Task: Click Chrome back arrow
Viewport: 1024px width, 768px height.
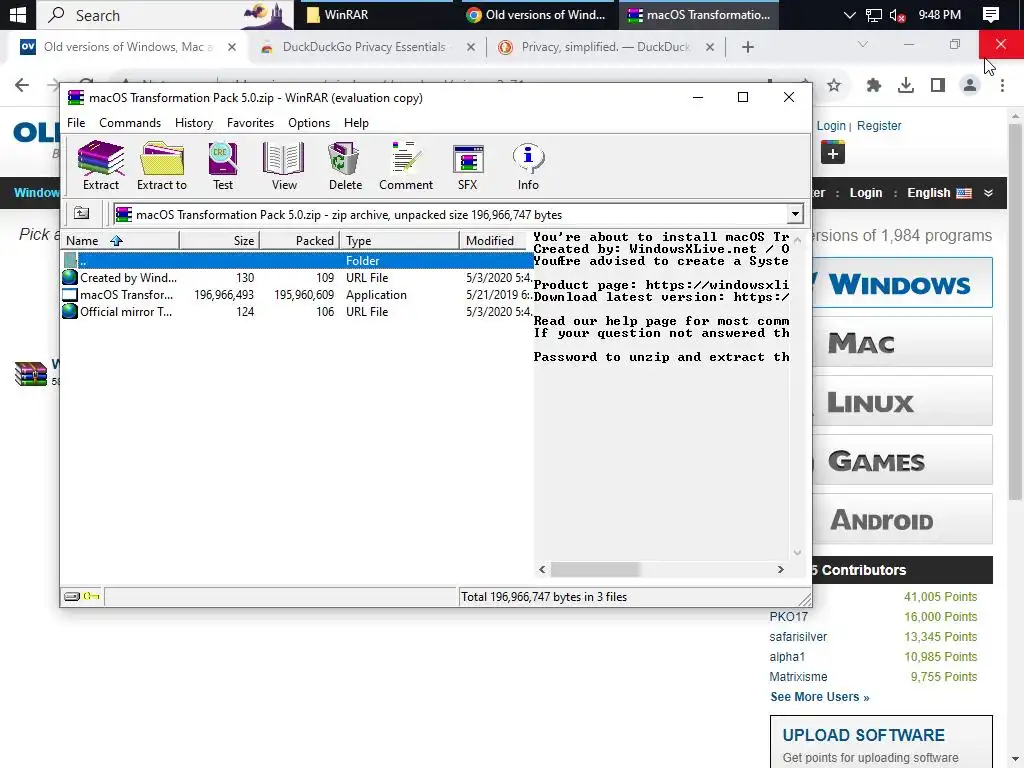Action: [22, 85]
